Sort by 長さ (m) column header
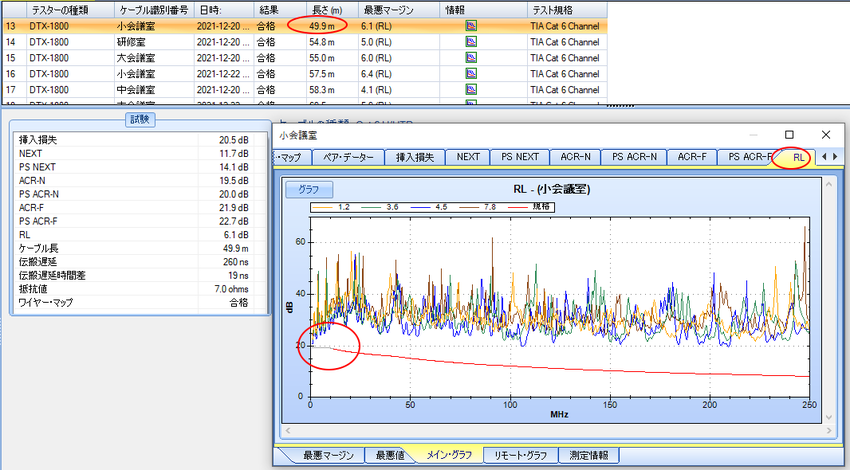Viewport: 850px width, 470px height. [x=332, y=10]
